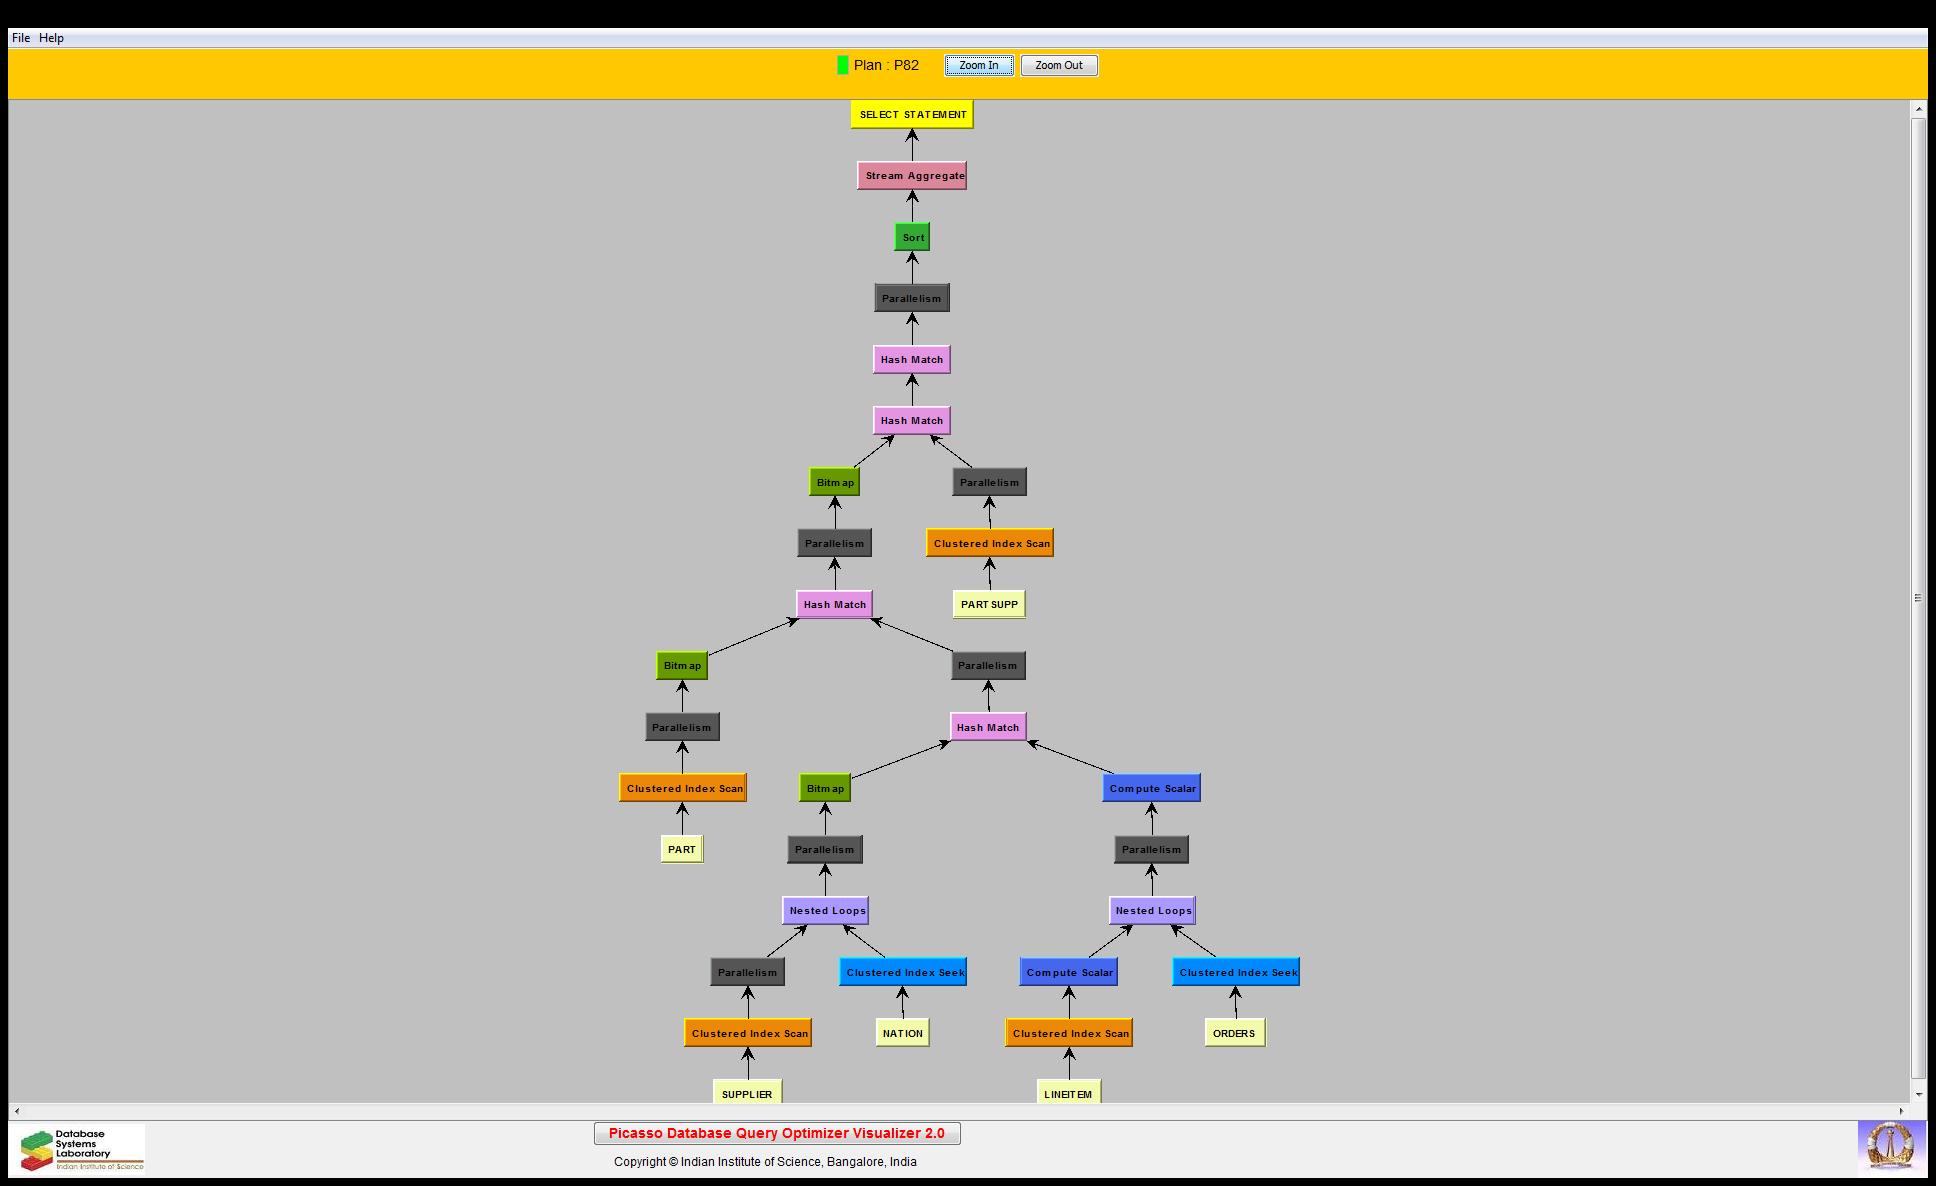
Task: Click the ORDERS table node
Action: [1234, 1033]
